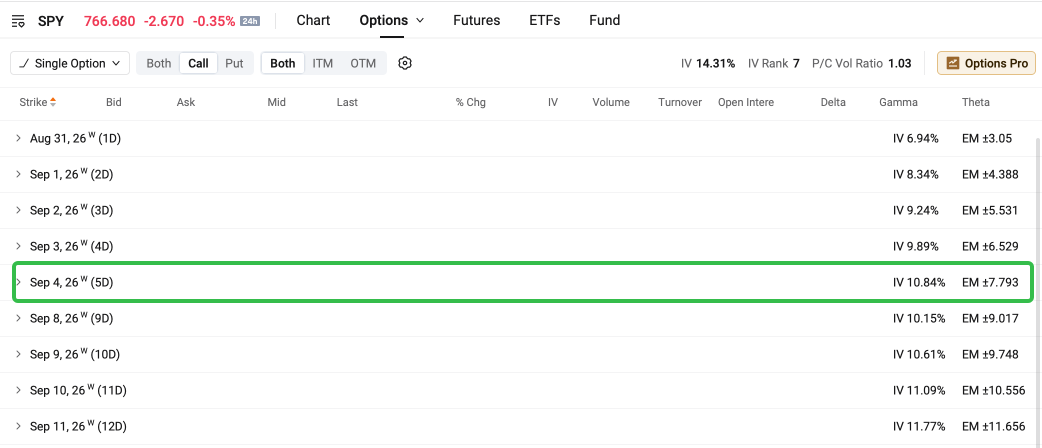Click the Mid column header

click(276, 102)
